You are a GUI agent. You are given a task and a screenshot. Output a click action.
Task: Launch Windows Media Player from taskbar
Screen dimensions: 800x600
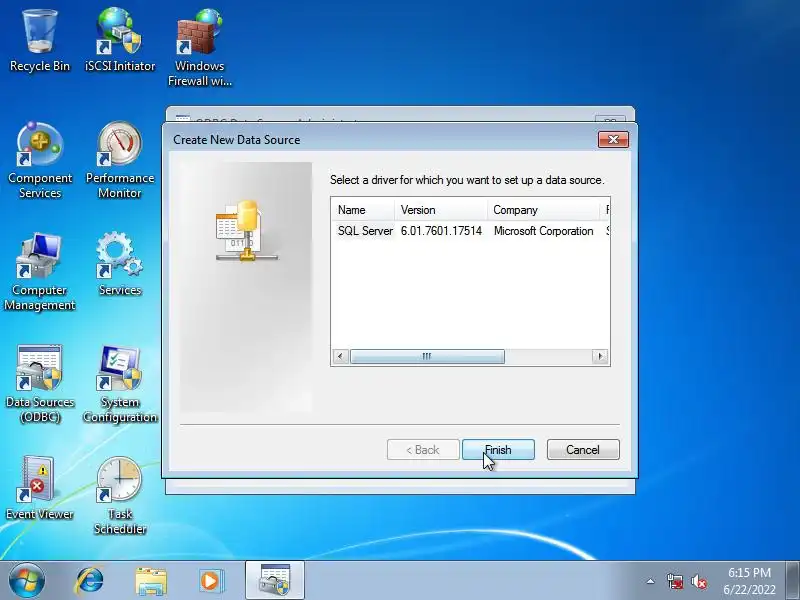click(x=210, y=581)
